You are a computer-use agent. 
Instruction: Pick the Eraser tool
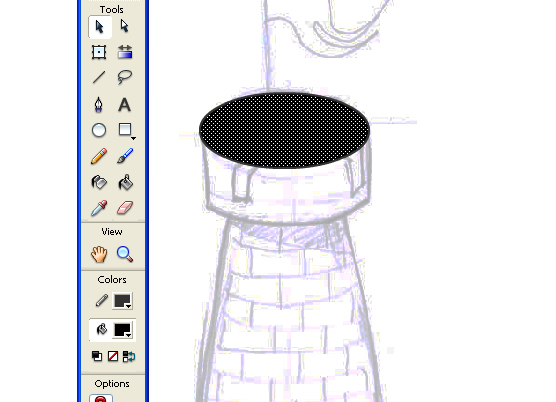tap(125, 208)
